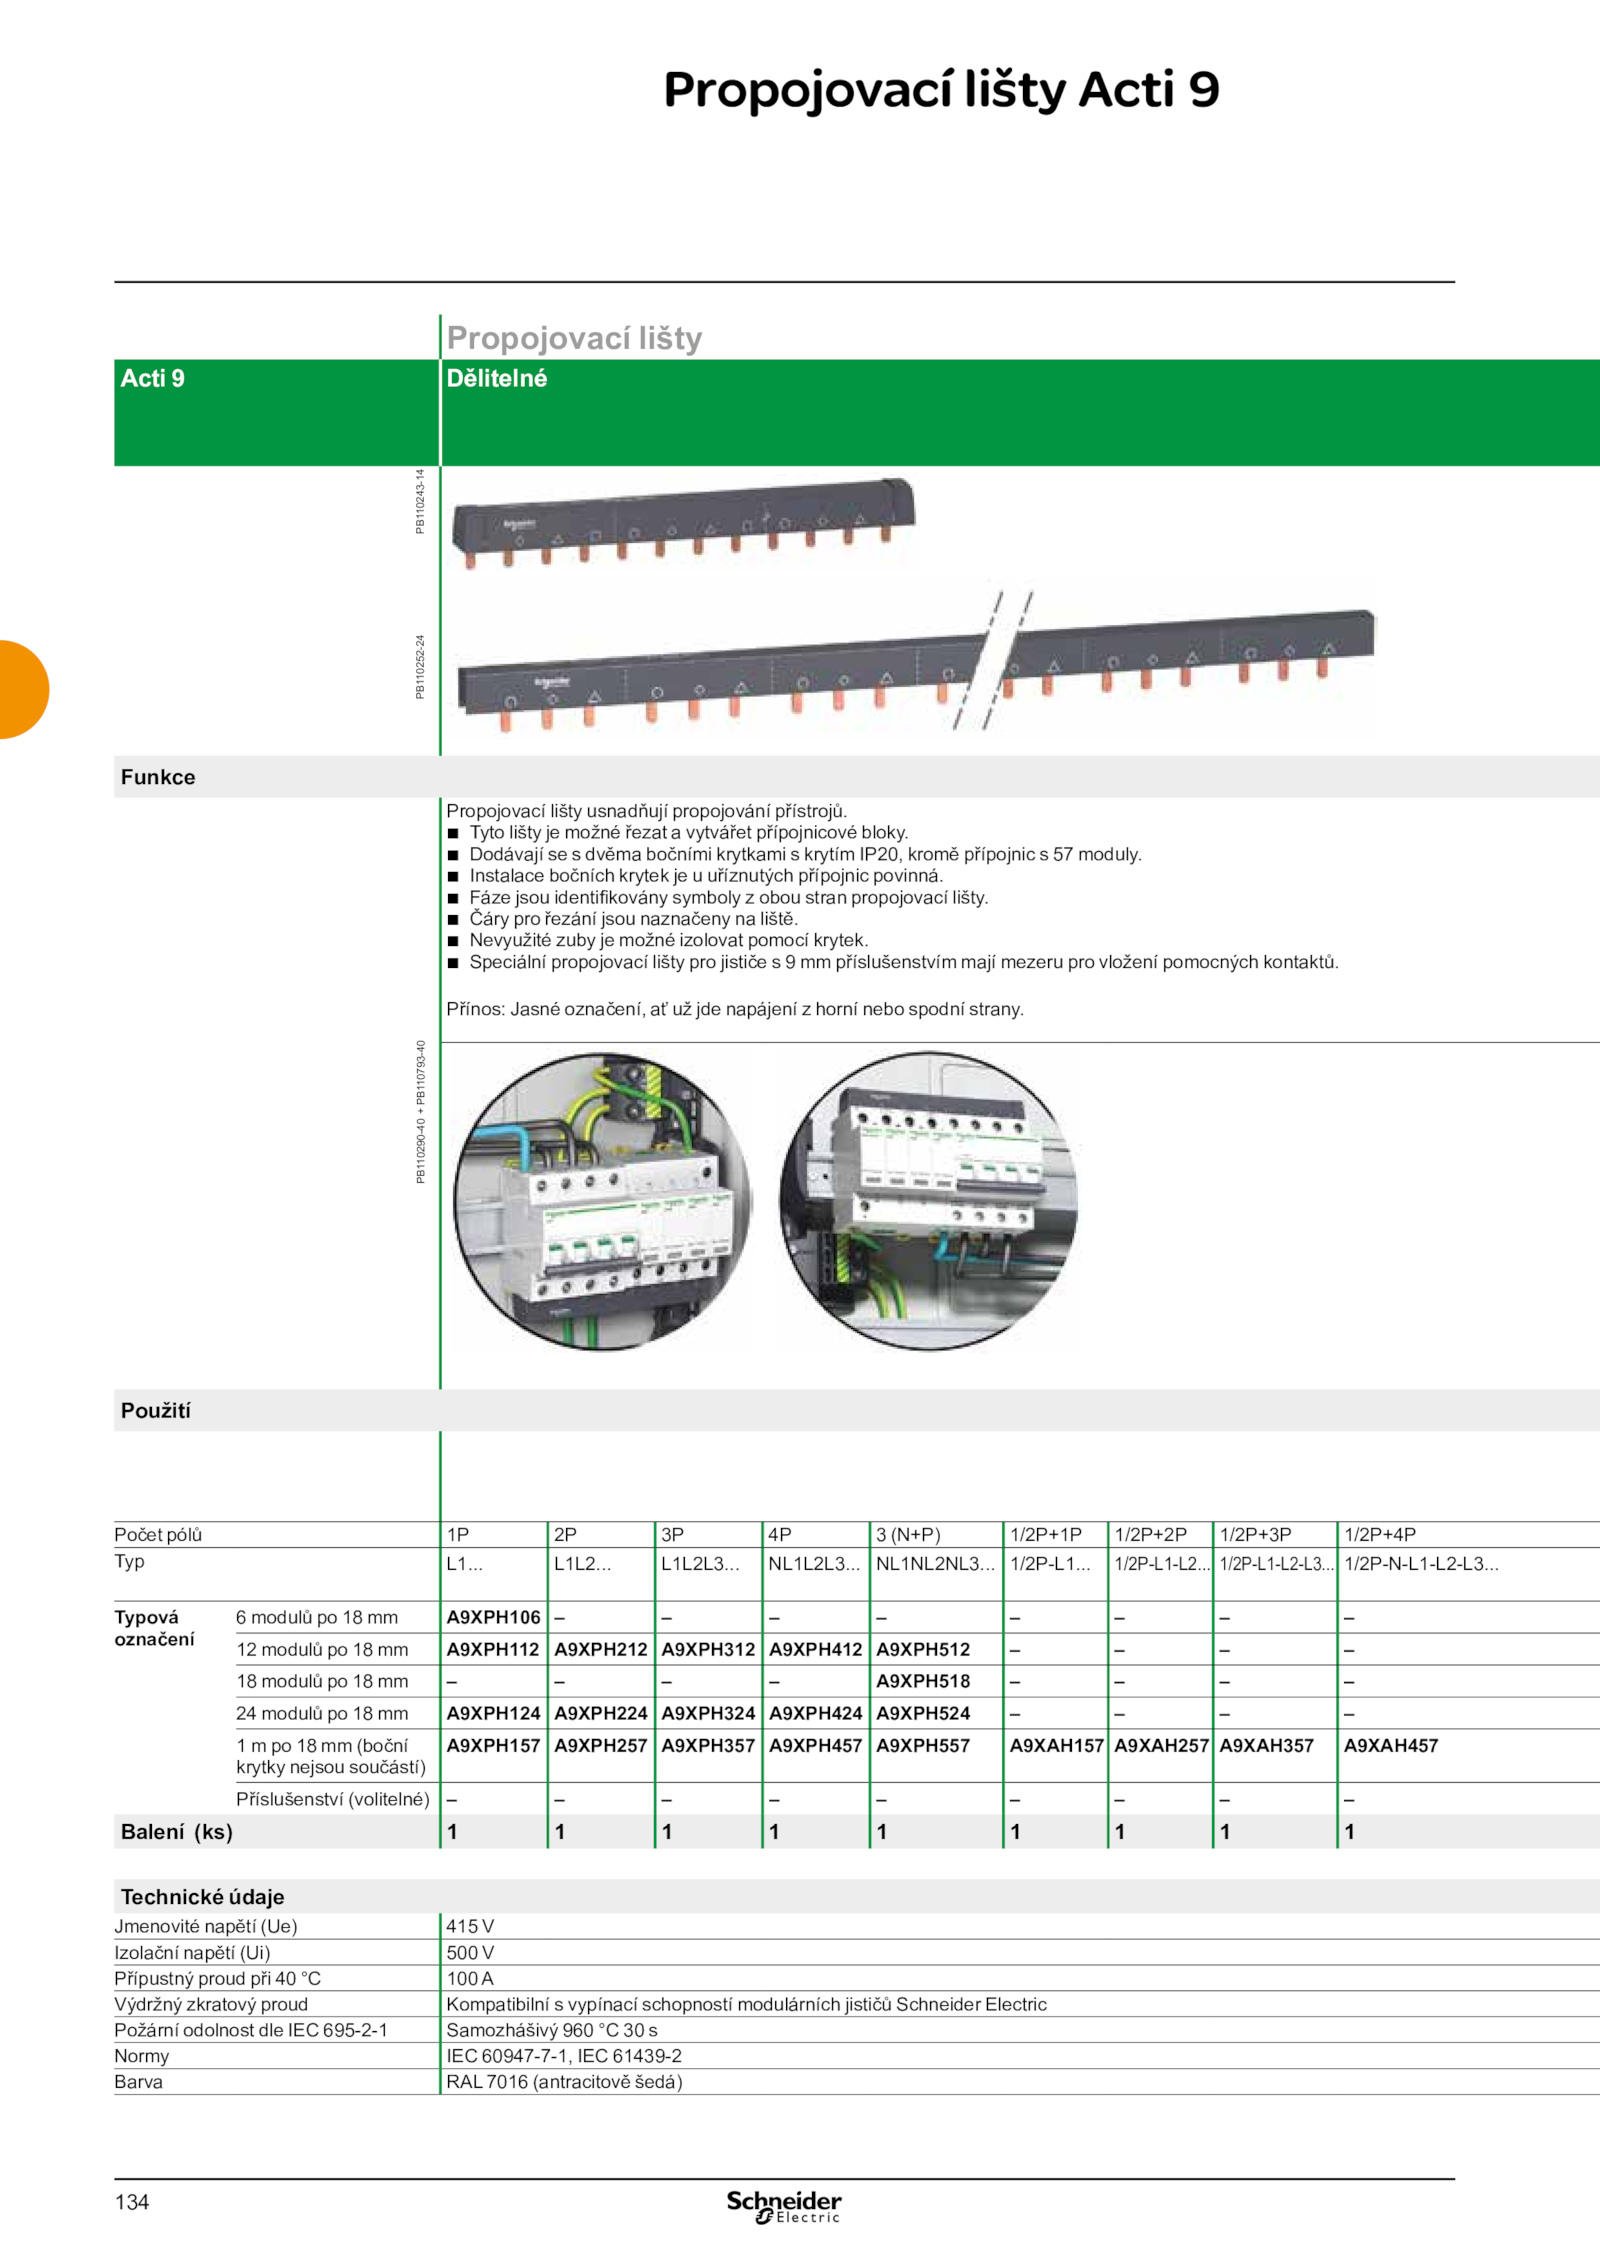Click the 'Počet pólů' row label
1600x2263 pixels.
click(x=158, y=1534)
